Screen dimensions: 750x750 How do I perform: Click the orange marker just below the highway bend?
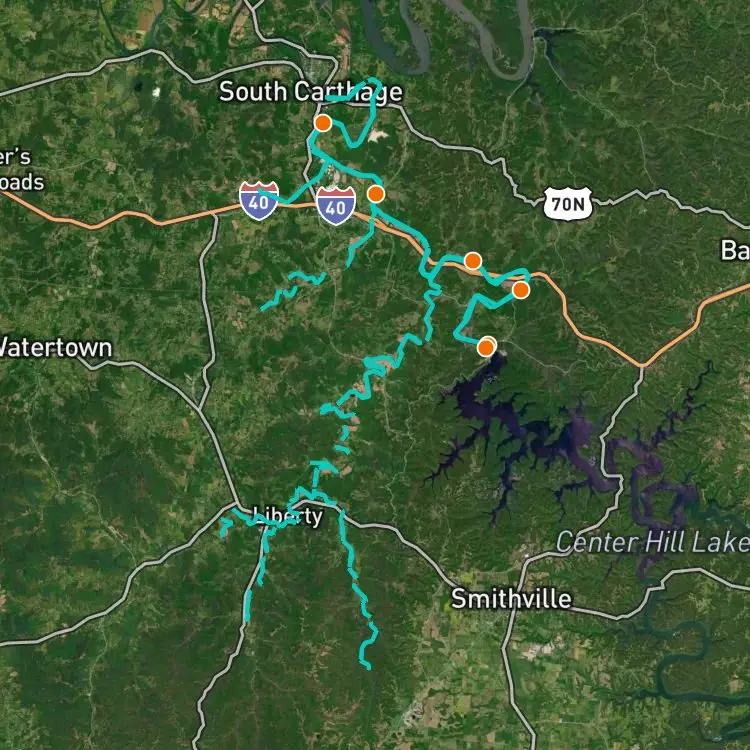[520, 289]
